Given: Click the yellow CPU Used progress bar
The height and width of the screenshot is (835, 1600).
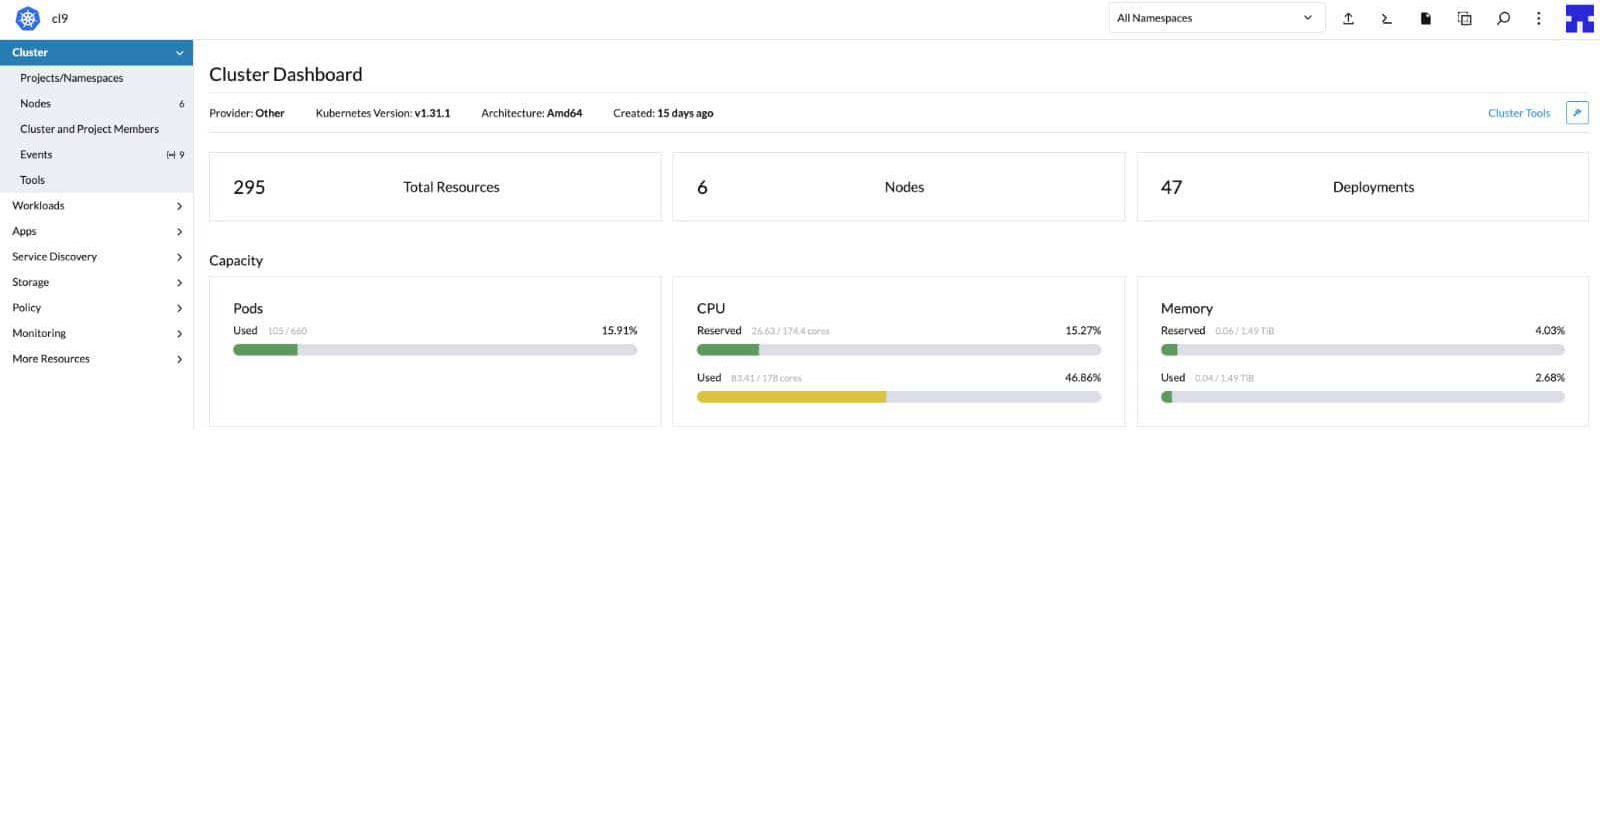Looking at the screenshot, I should 791,397.
